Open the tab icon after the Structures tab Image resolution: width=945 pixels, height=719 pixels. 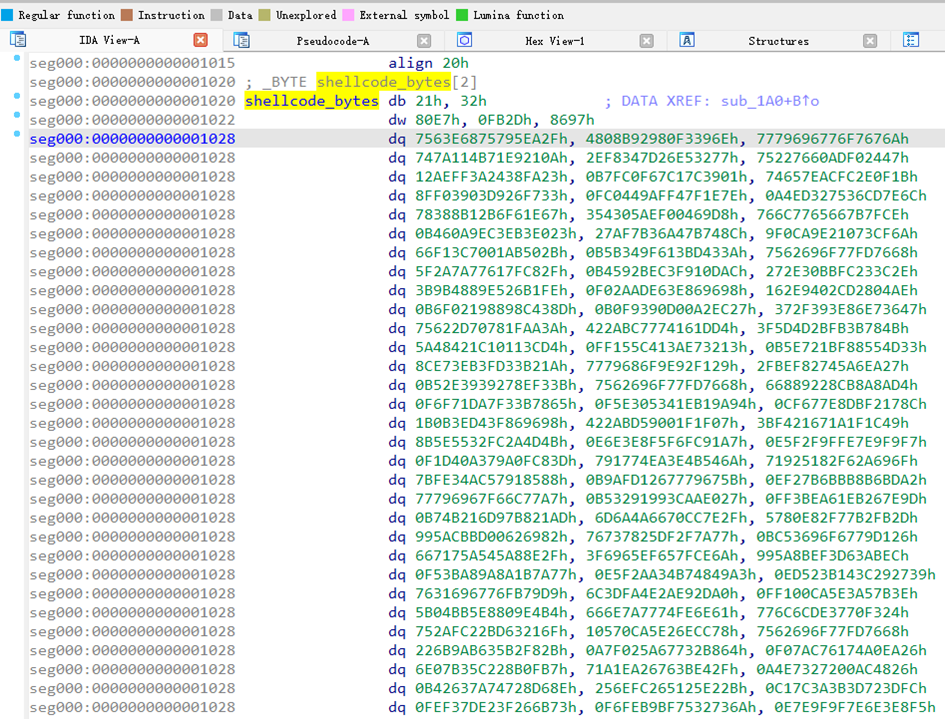point(911,40)
